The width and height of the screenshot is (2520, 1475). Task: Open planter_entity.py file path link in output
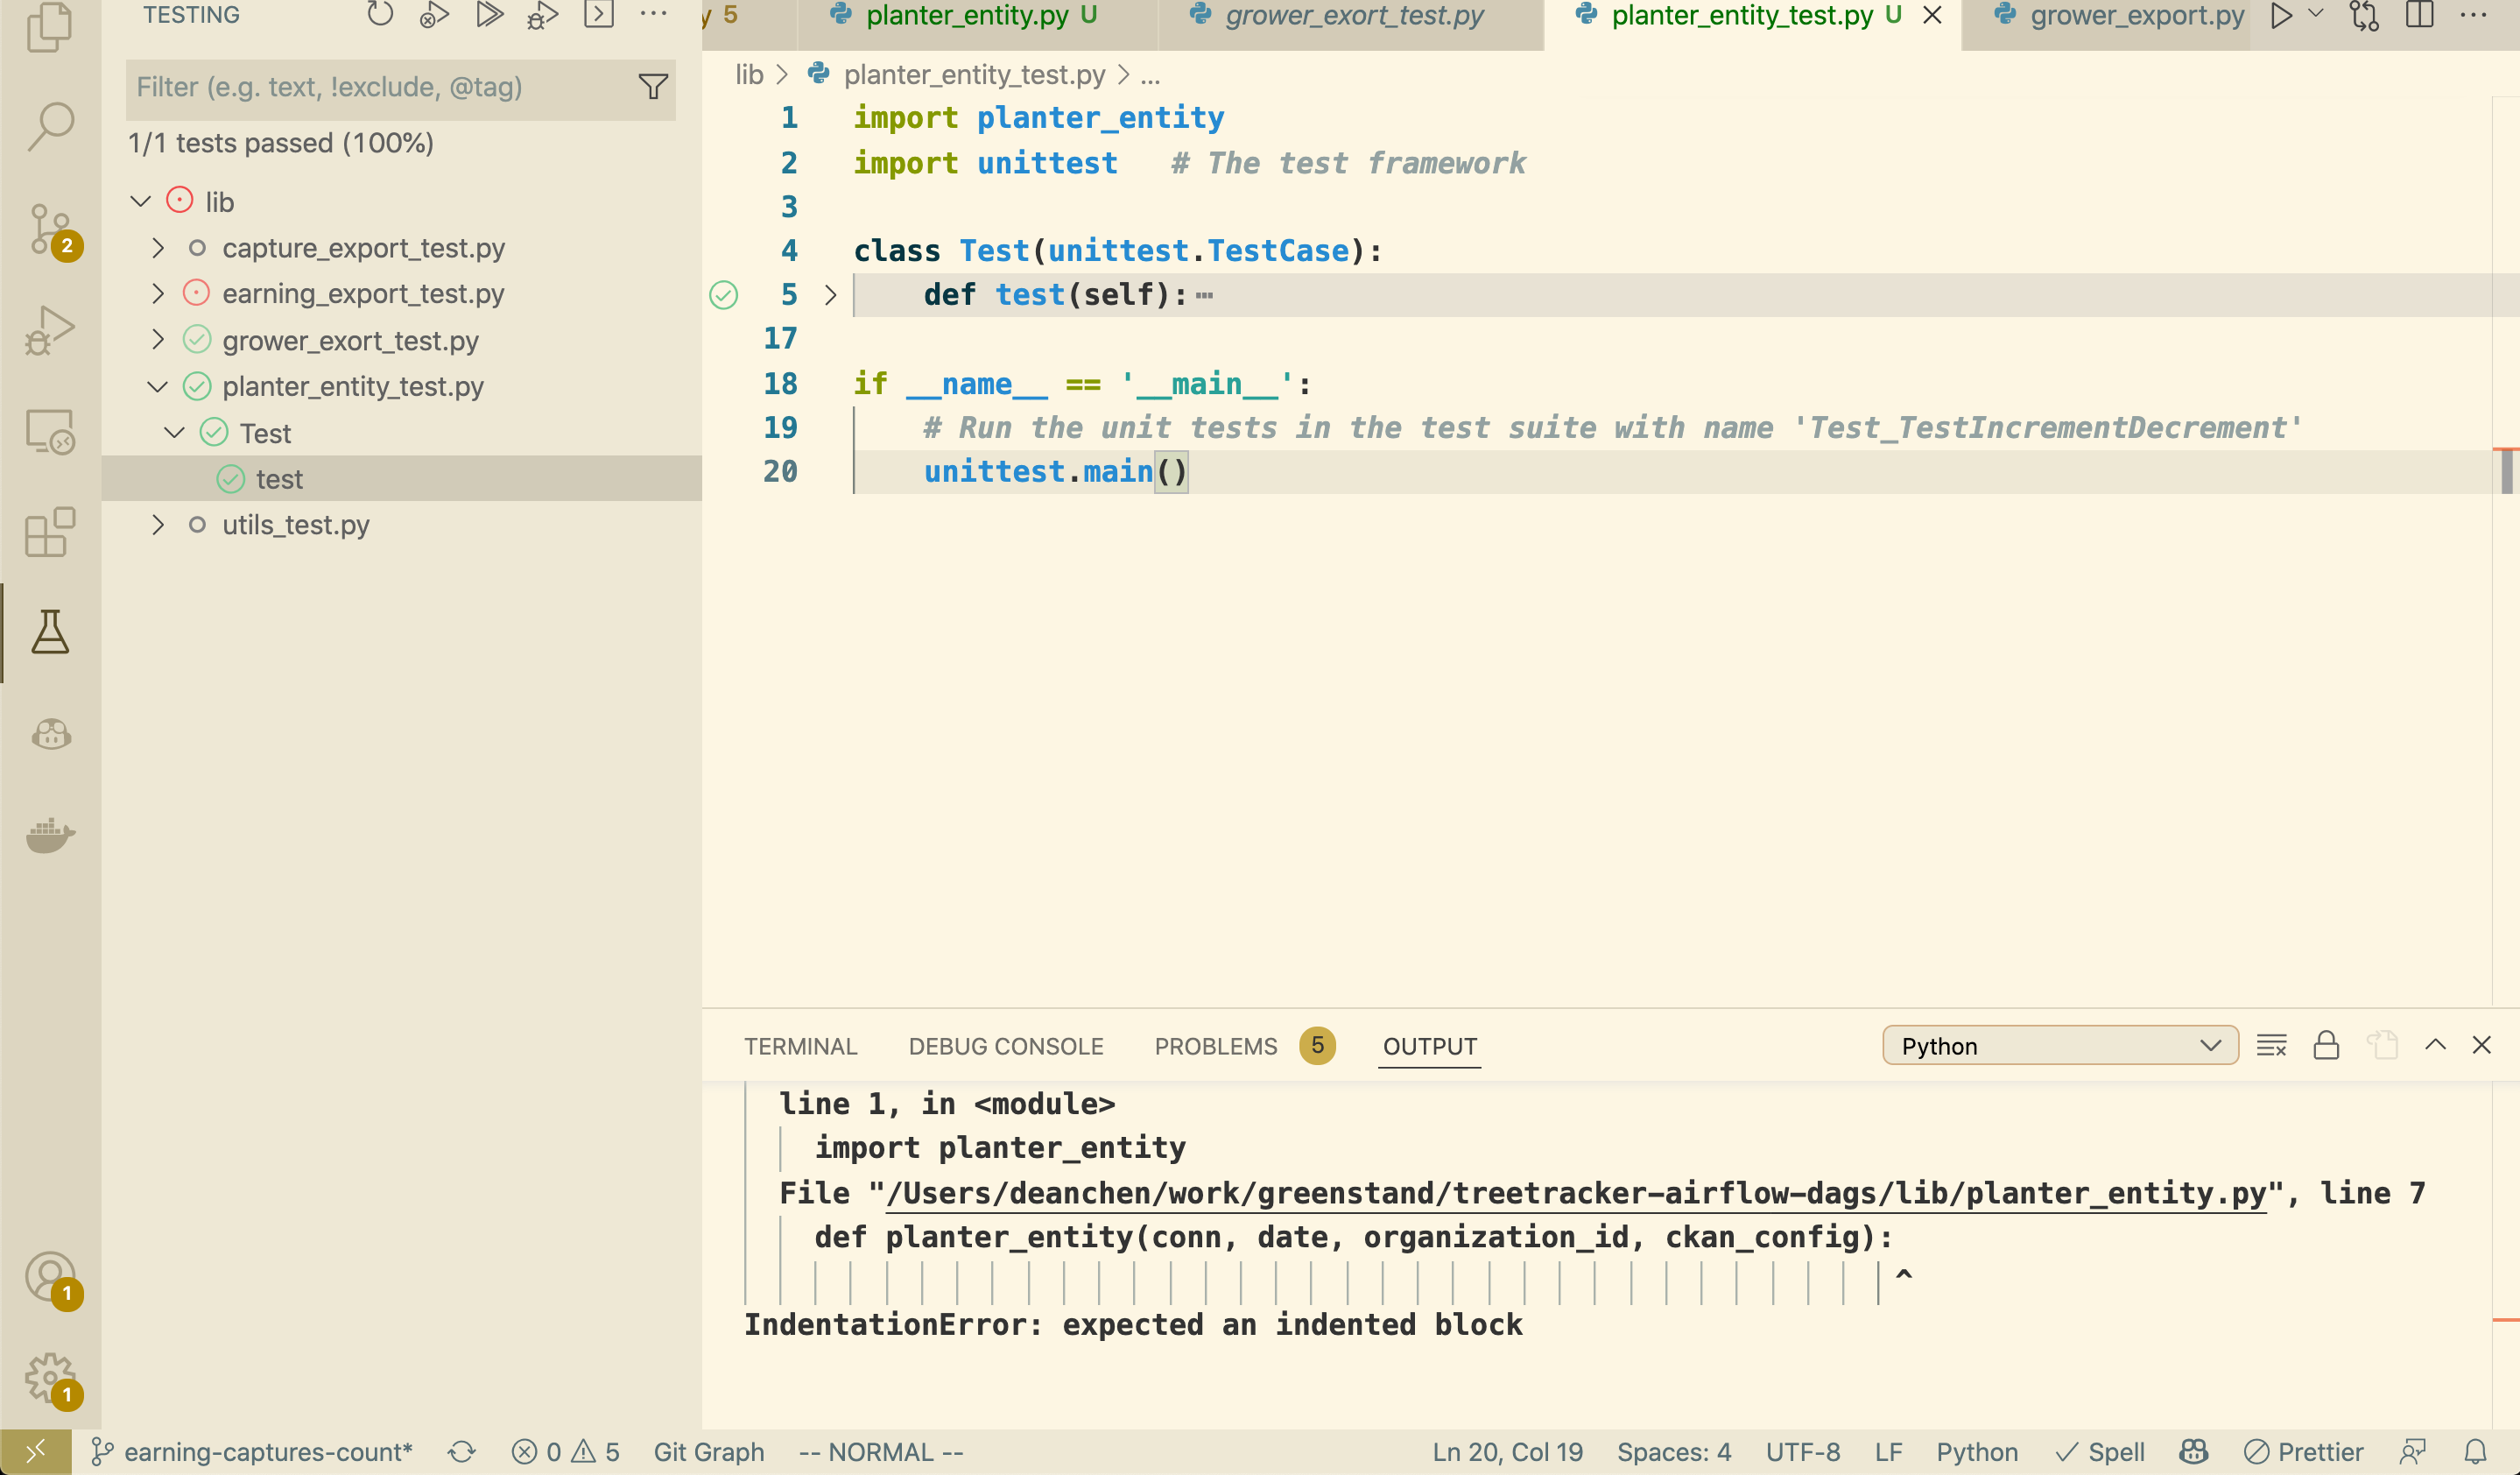click(x=1576, y=1194)
